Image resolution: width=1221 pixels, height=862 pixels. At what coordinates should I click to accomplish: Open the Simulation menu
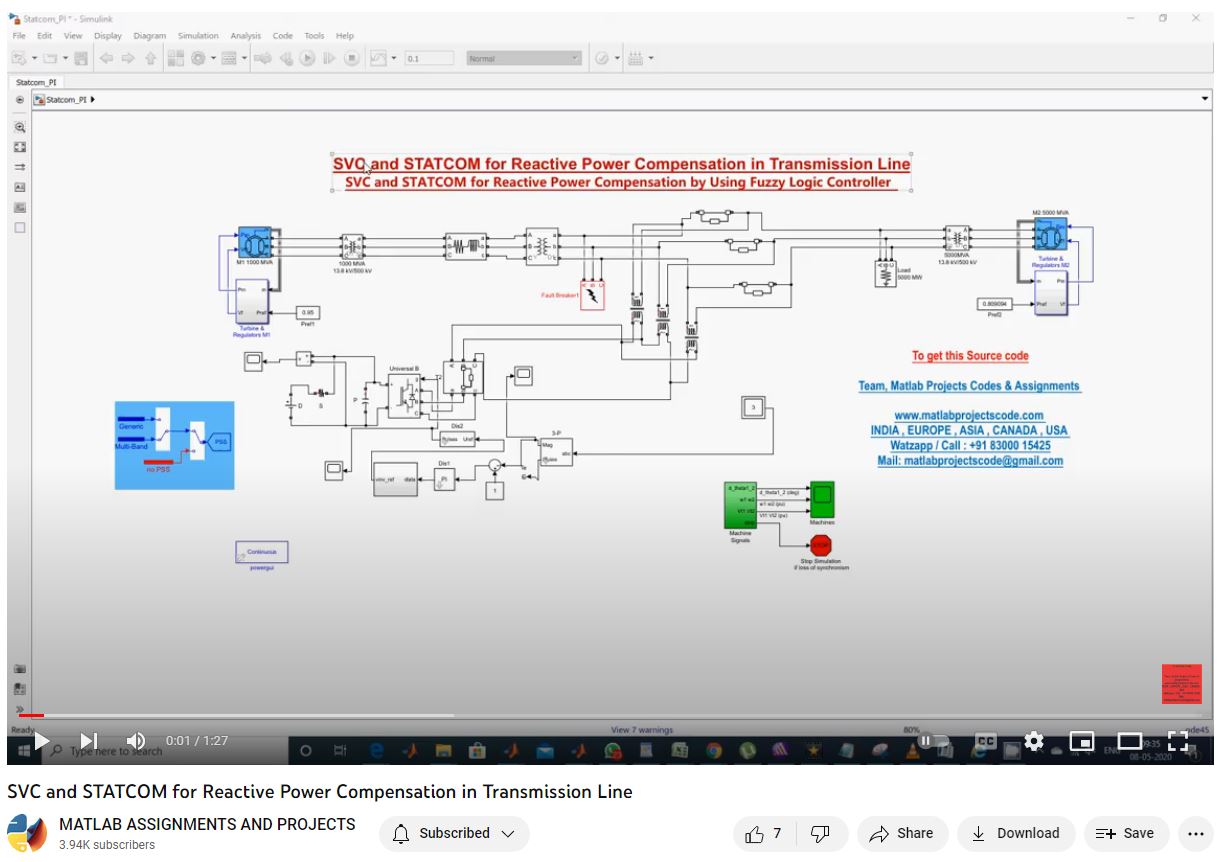(x=198, y=36)
